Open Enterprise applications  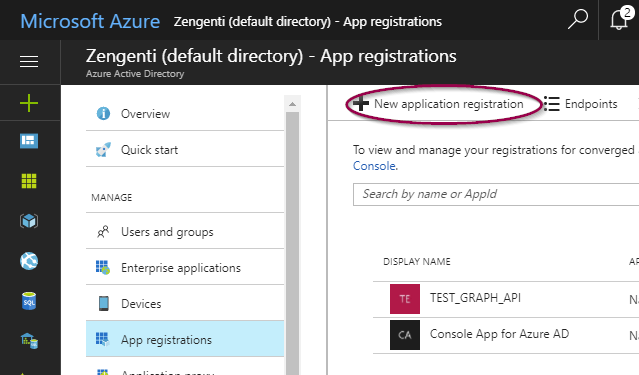pos(185,267)
